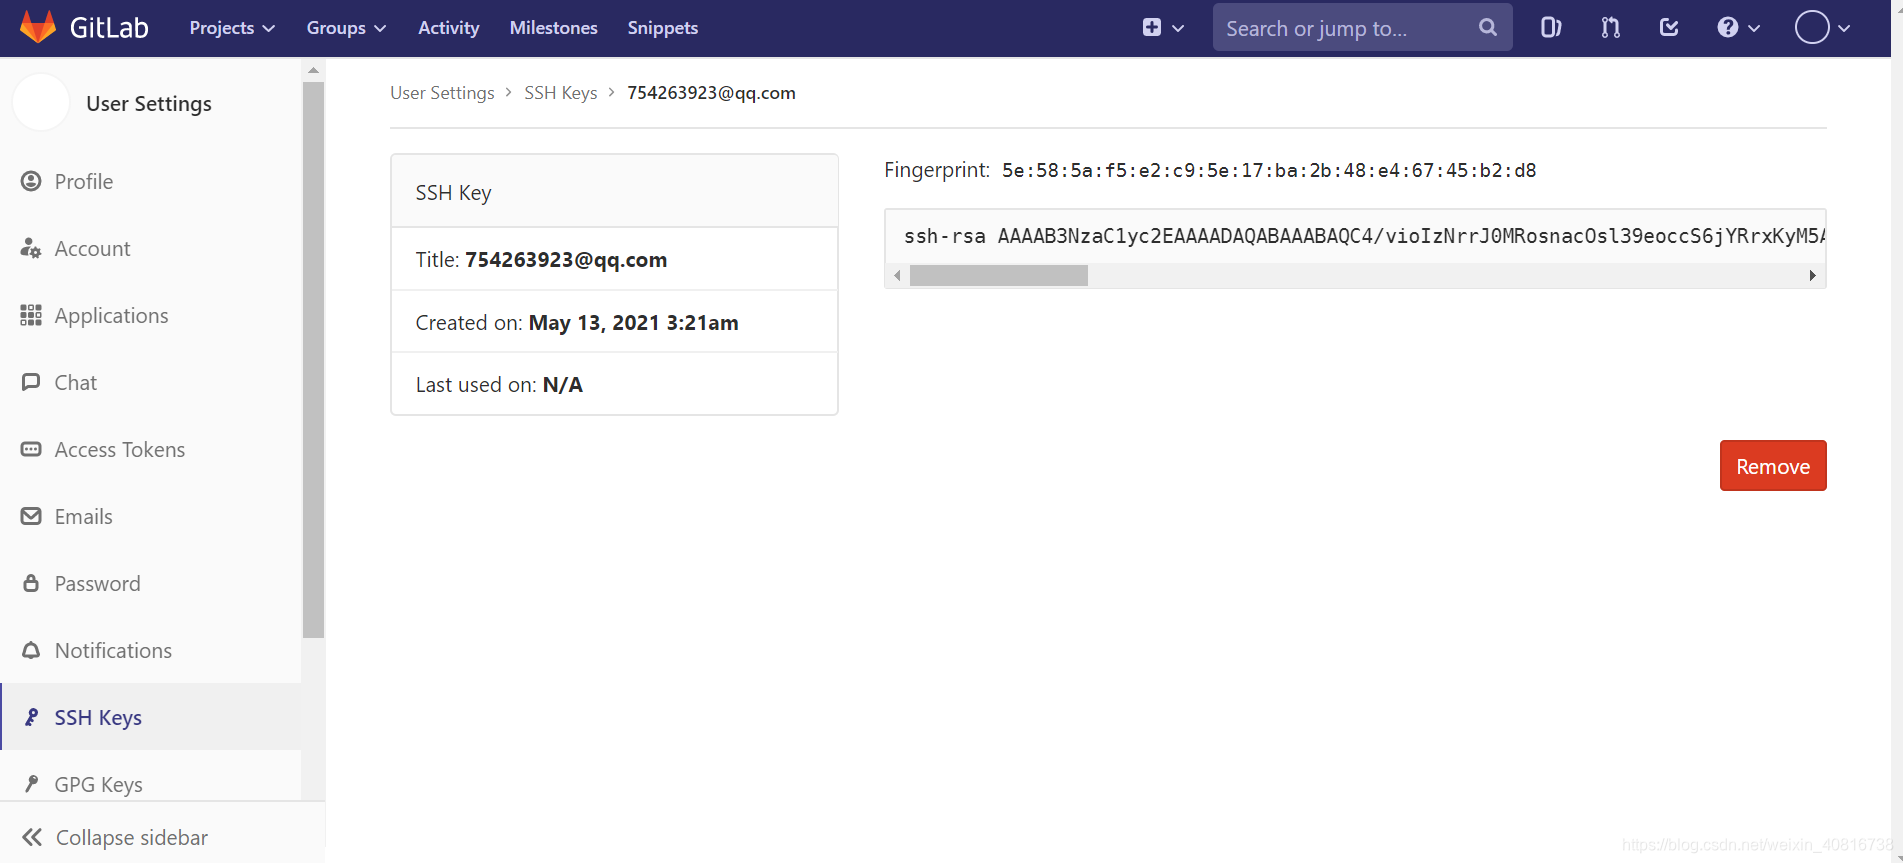The image size is (1903, 863).
Task: Remove this SSH key
Action: click(1773, 466)
